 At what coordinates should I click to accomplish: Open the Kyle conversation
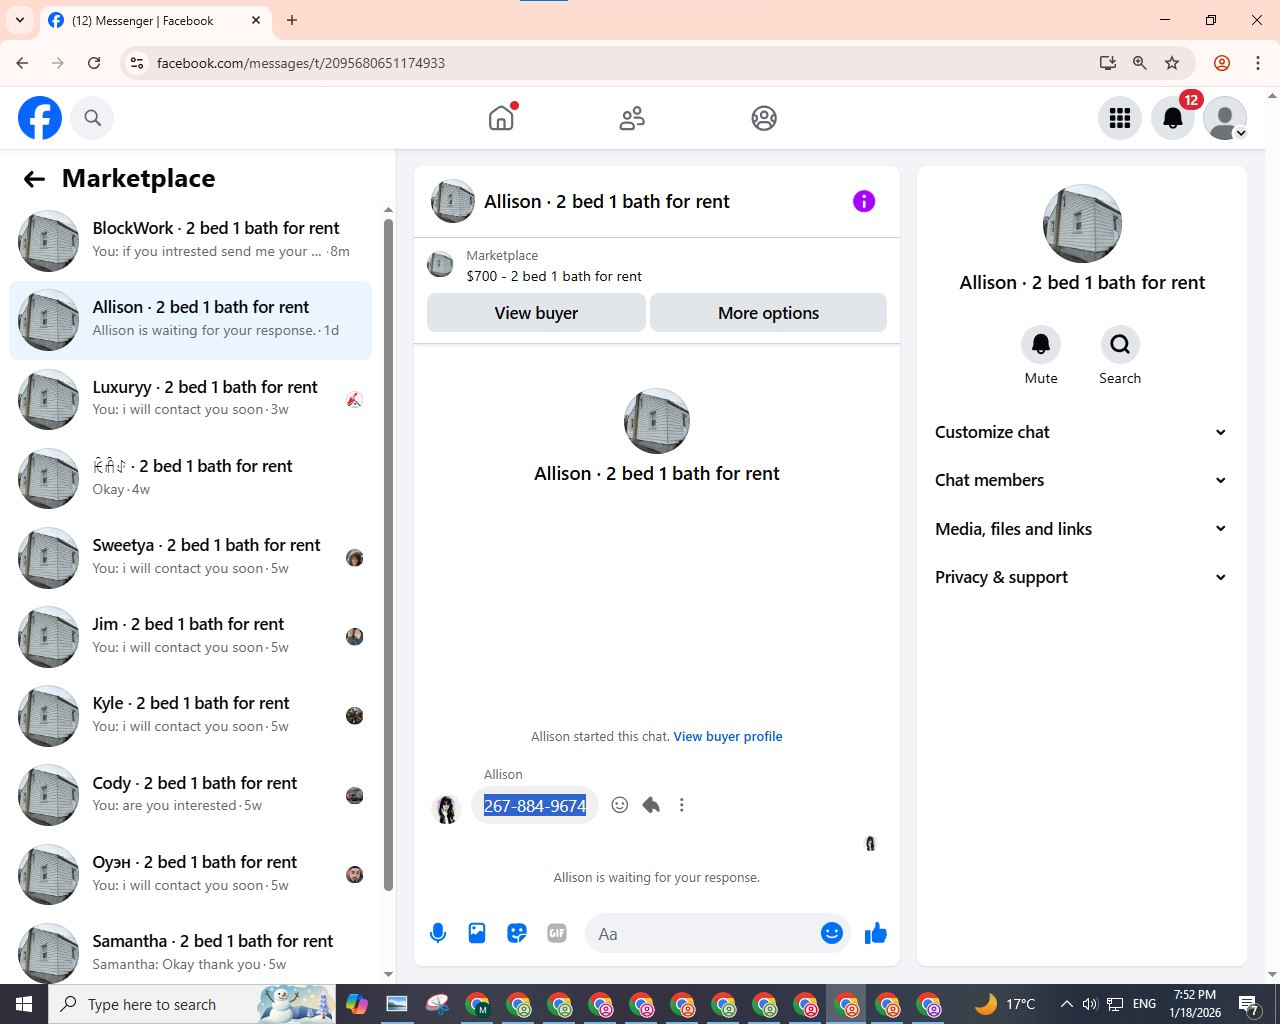190,715
